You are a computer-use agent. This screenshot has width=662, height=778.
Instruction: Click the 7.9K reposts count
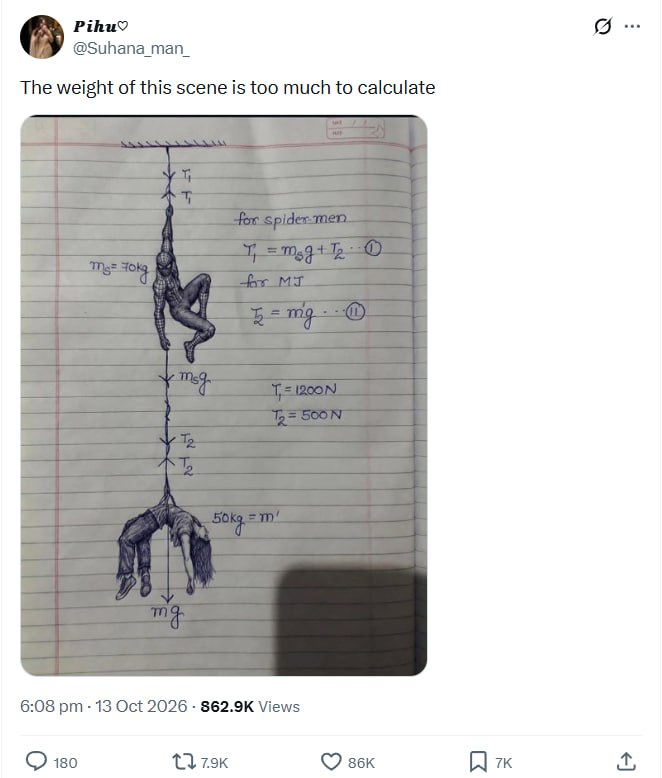(x=214, y=763)
